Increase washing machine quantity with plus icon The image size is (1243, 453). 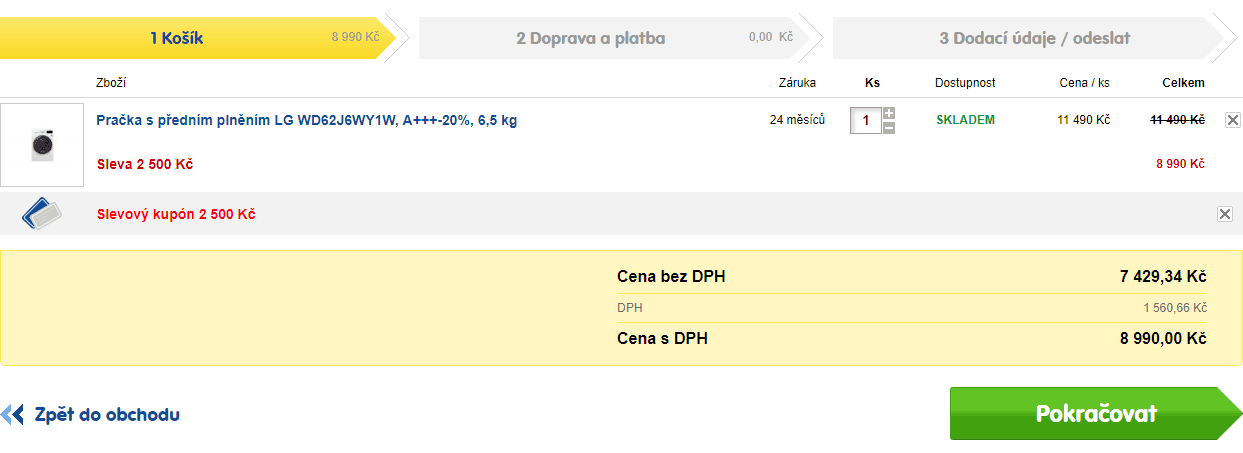[x=889, y=113]
